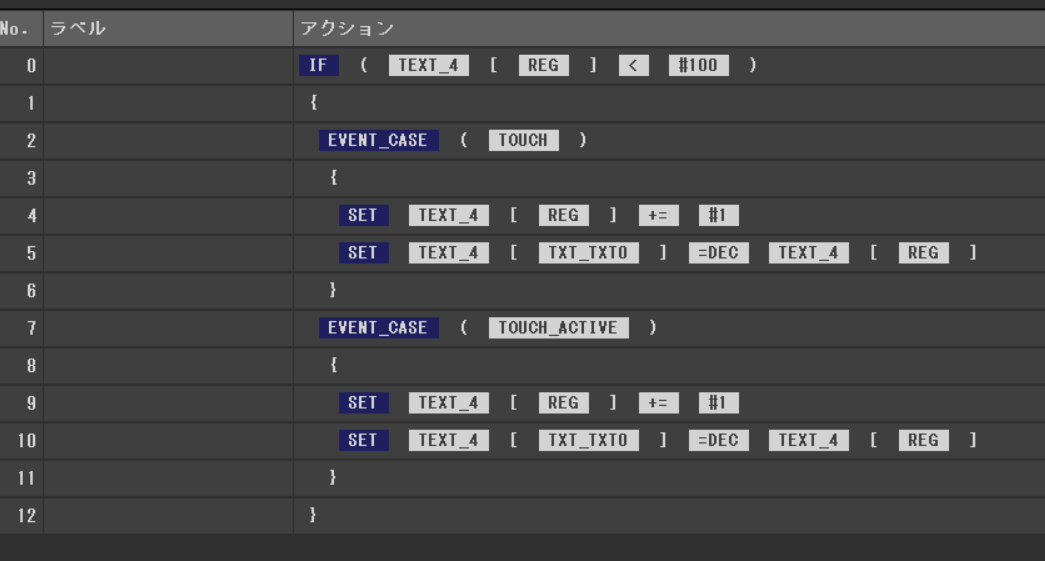Click the IF keyword in row 0
The width and height of the screenshot is (1045, 561).
click(x=318, y=66)
